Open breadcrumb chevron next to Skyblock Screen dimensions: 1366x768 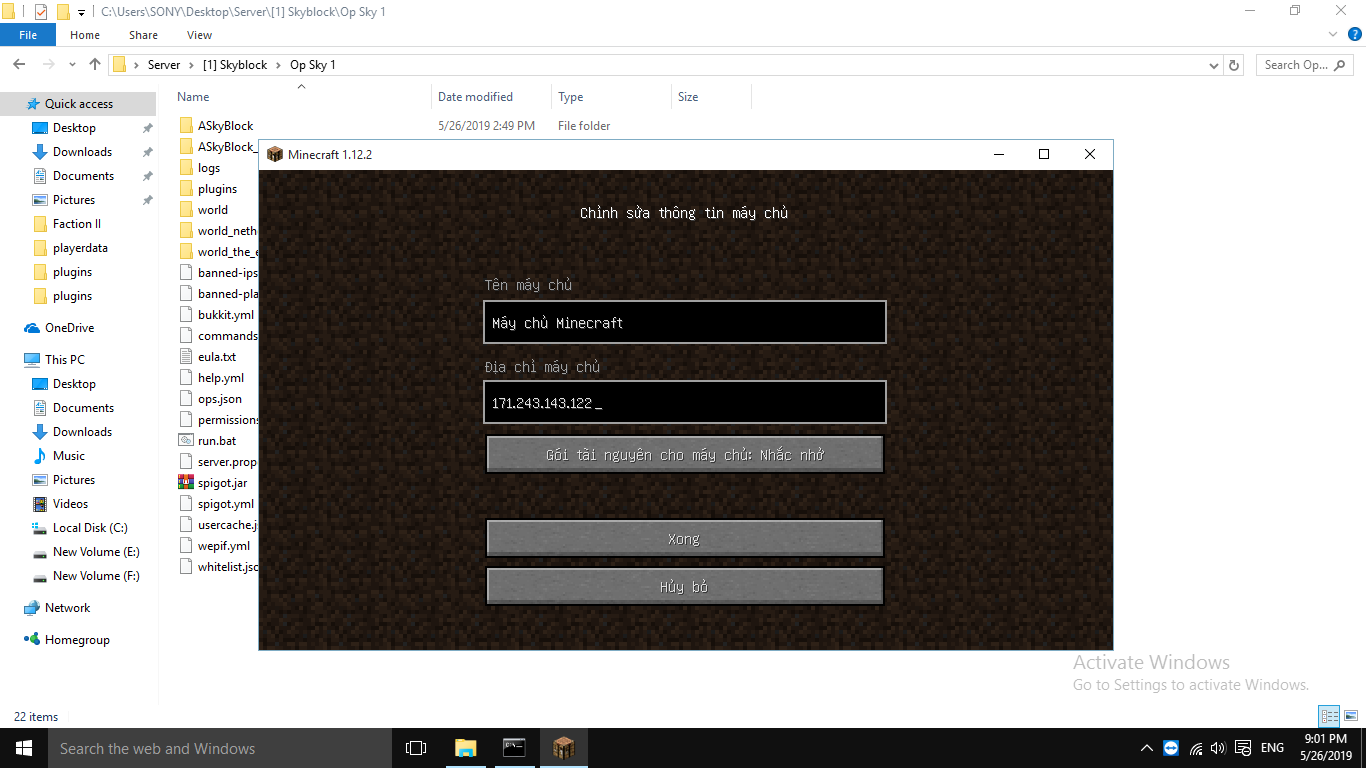[x=278, y=64]
